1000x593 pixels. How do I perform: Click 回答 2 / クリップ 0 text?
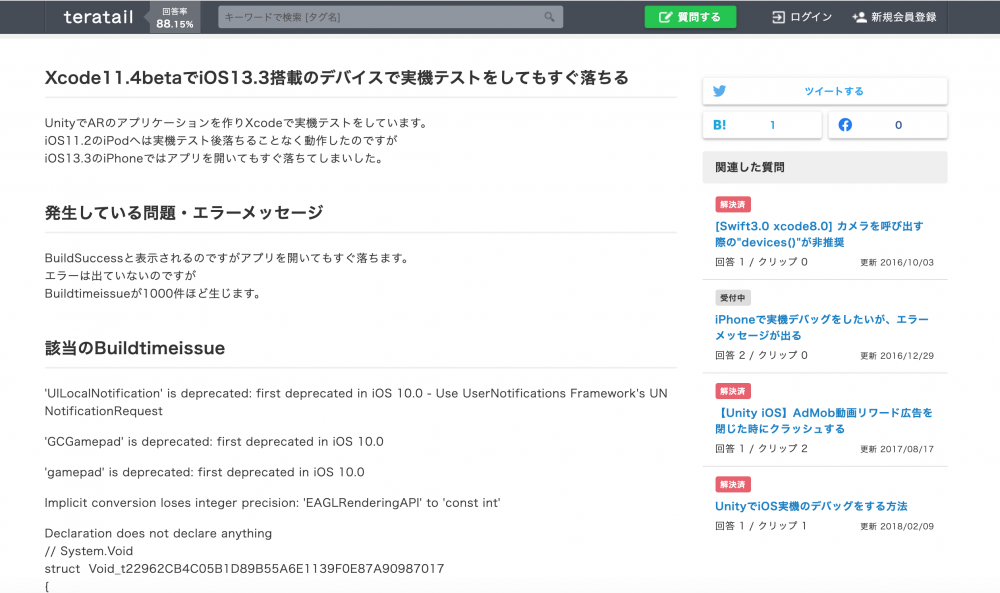pyautogui.click(x=761, y=355)
